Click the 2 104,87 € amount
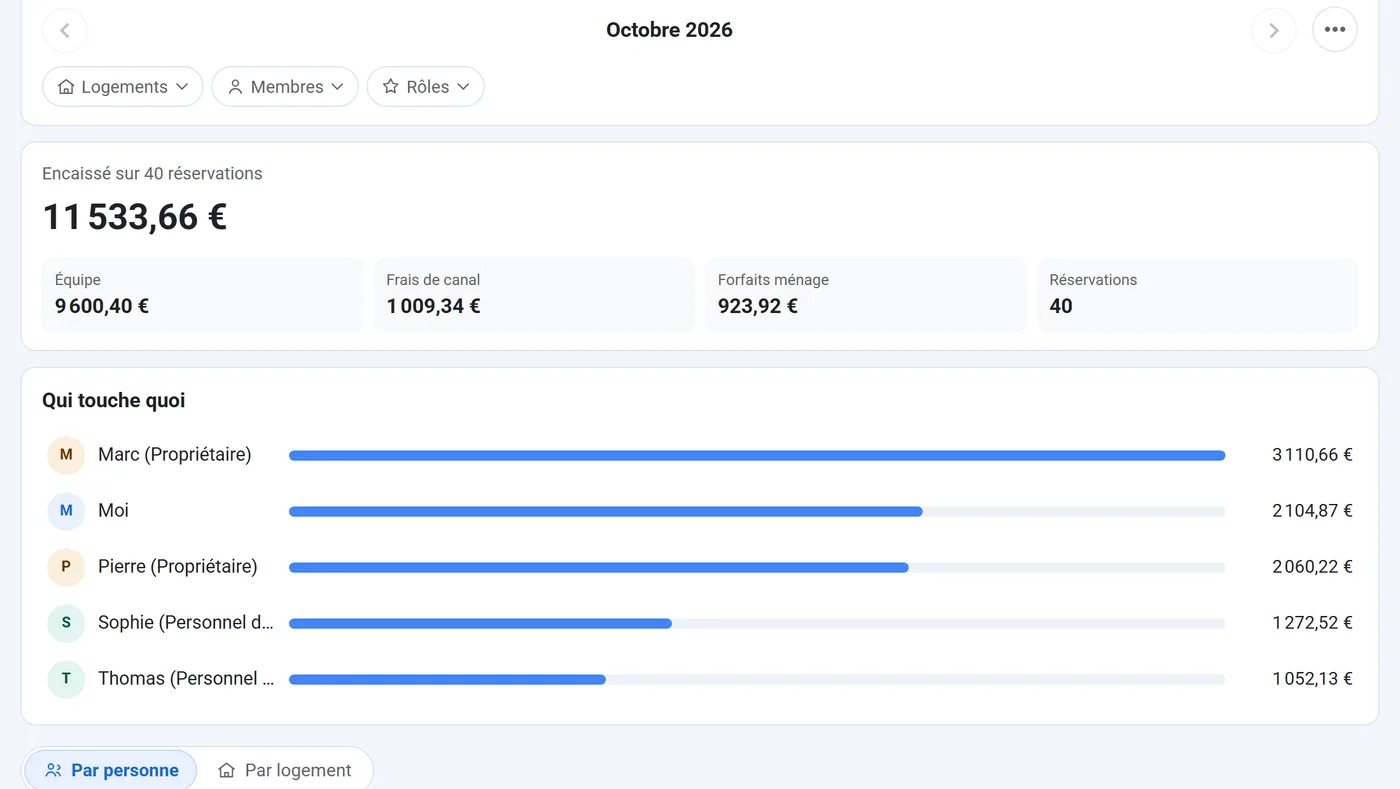This screenshot has width=1400, height=789. click(1312, 511)
